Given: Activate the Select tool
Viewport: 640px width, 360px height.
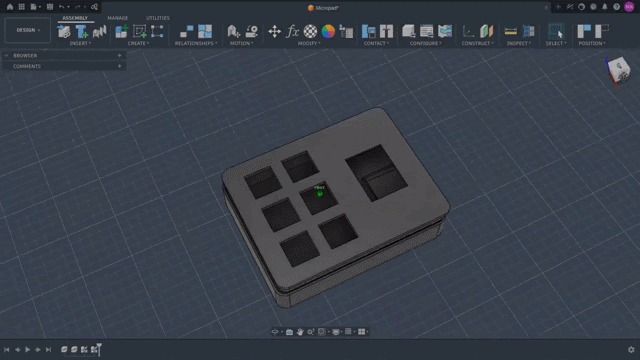Looking at the screenshot, I should click(x=556, y=31).
